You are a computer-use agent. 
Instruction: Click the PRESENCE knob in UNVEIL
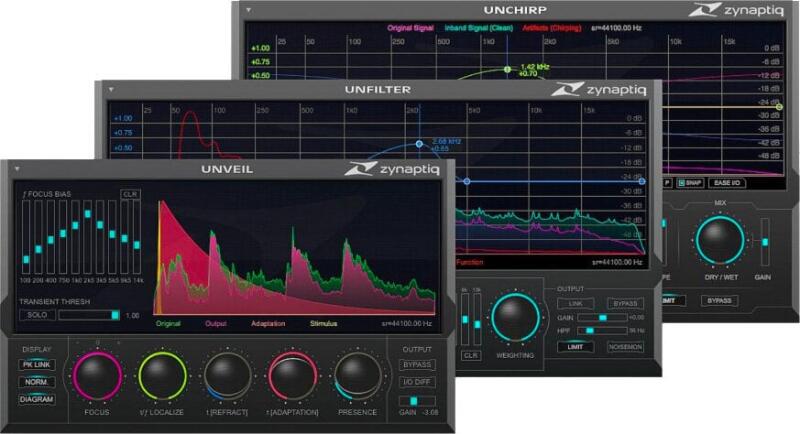pos(357,377)
